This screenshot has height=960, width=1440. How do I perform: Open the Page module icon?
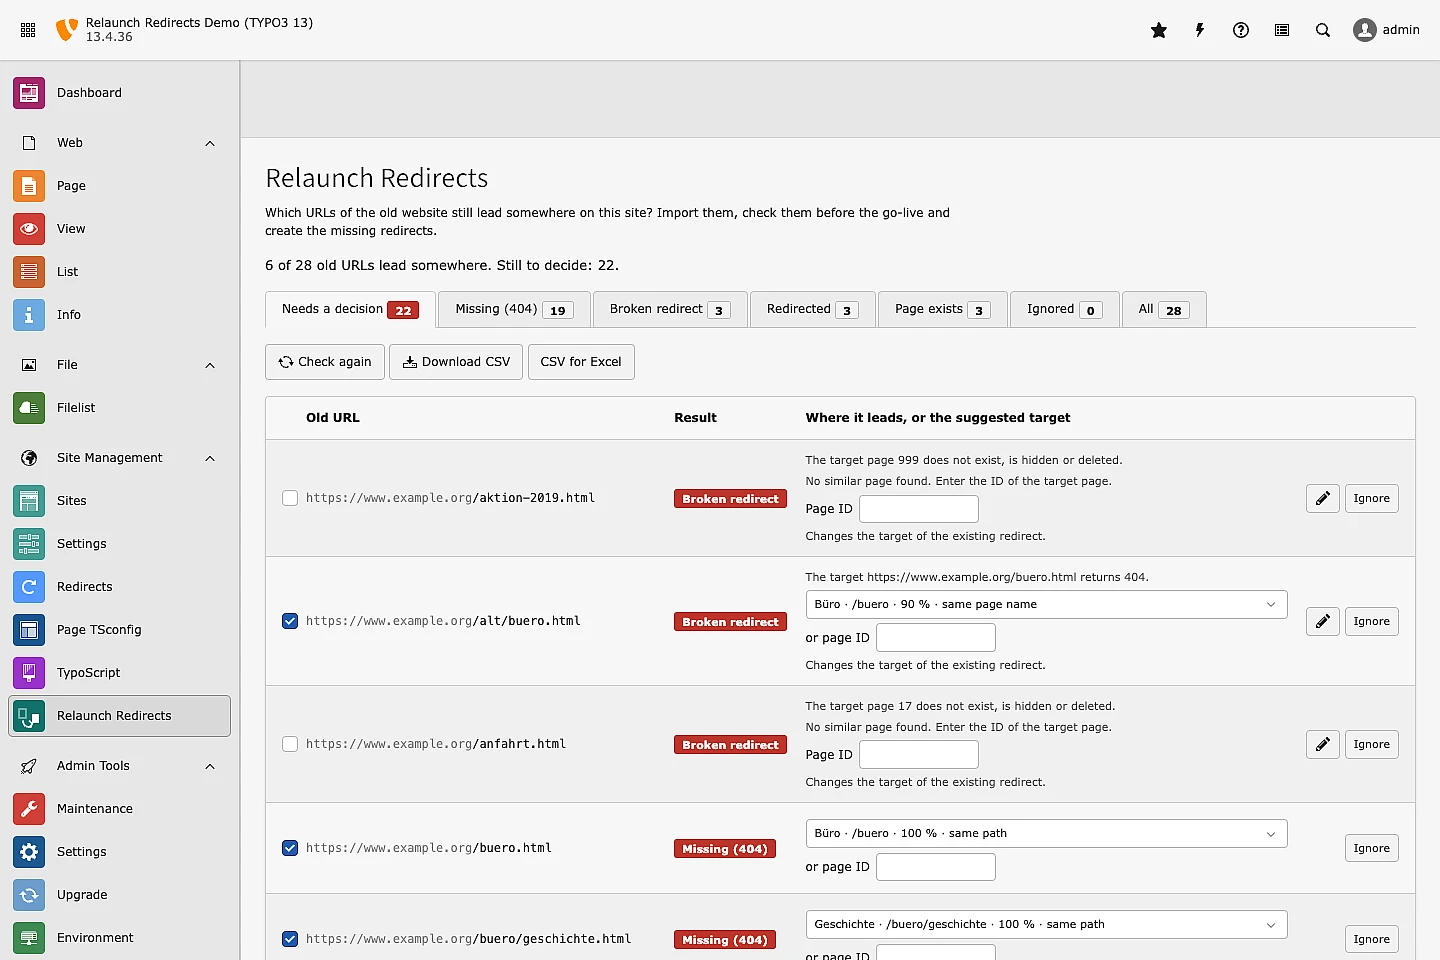[x=29, y=186]
